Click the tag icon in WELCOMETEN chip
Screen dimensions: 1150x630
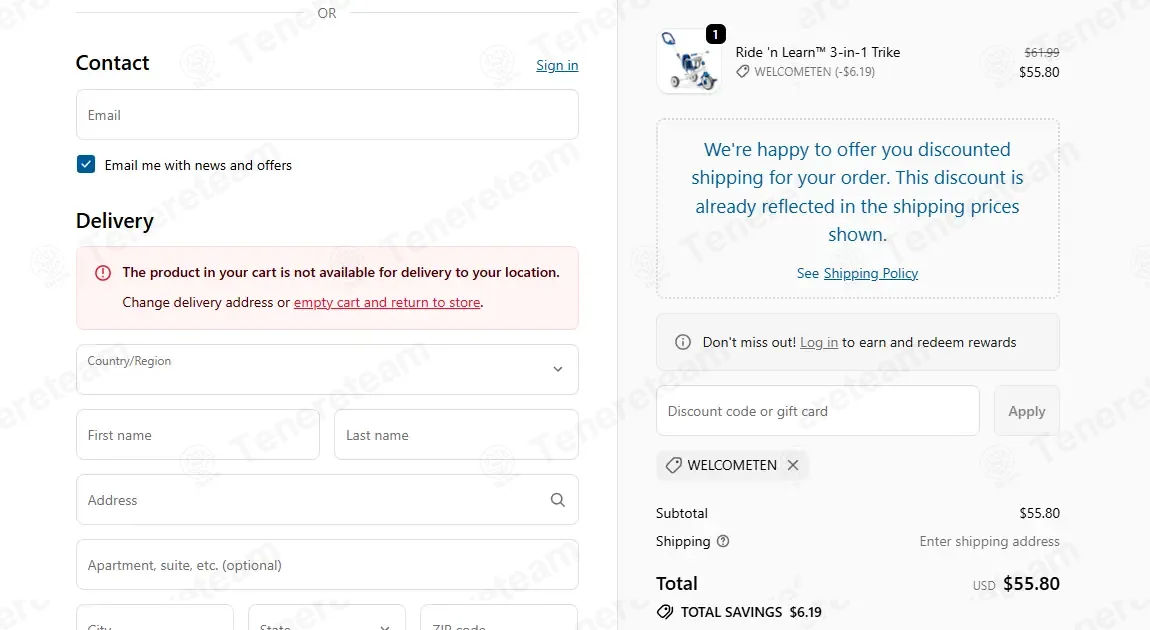[x=673, y=465]
